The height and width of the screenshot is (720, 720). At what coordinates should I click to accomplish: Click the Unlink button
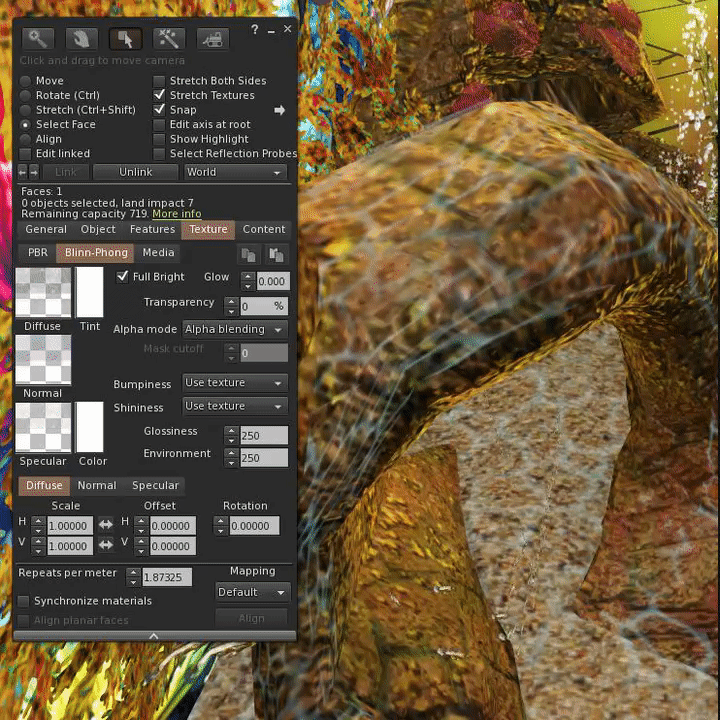point(135,172)
